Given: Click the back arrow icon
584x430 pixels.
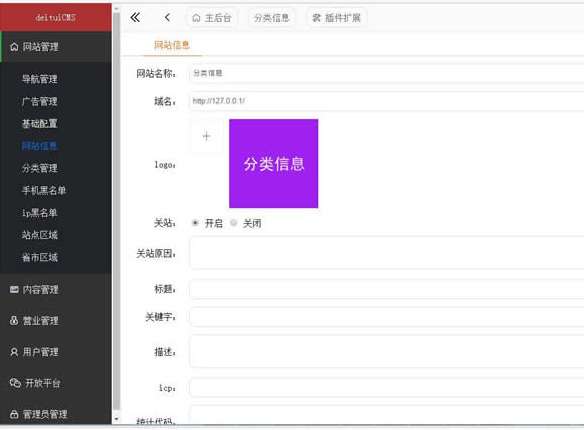Looking at the screenshot, I should (168, 17).
